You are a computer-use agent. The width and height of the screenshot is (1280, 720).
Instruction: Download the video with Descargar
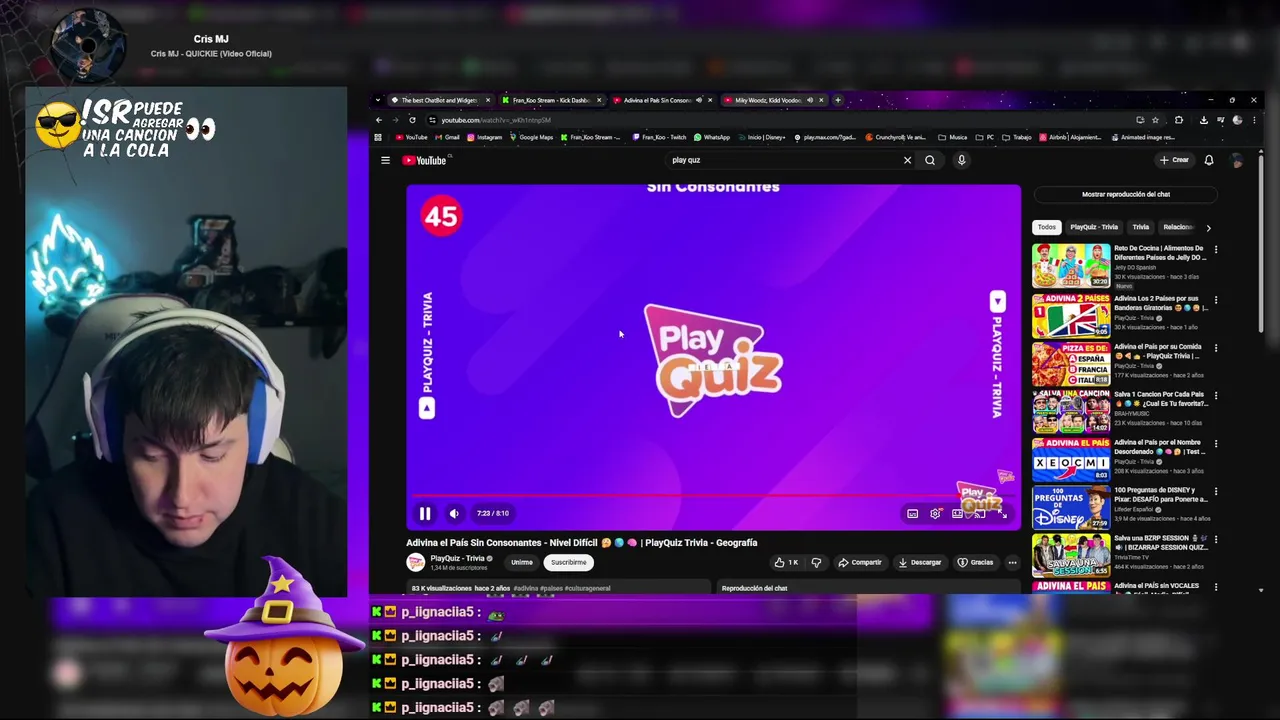tap(919, 562)
